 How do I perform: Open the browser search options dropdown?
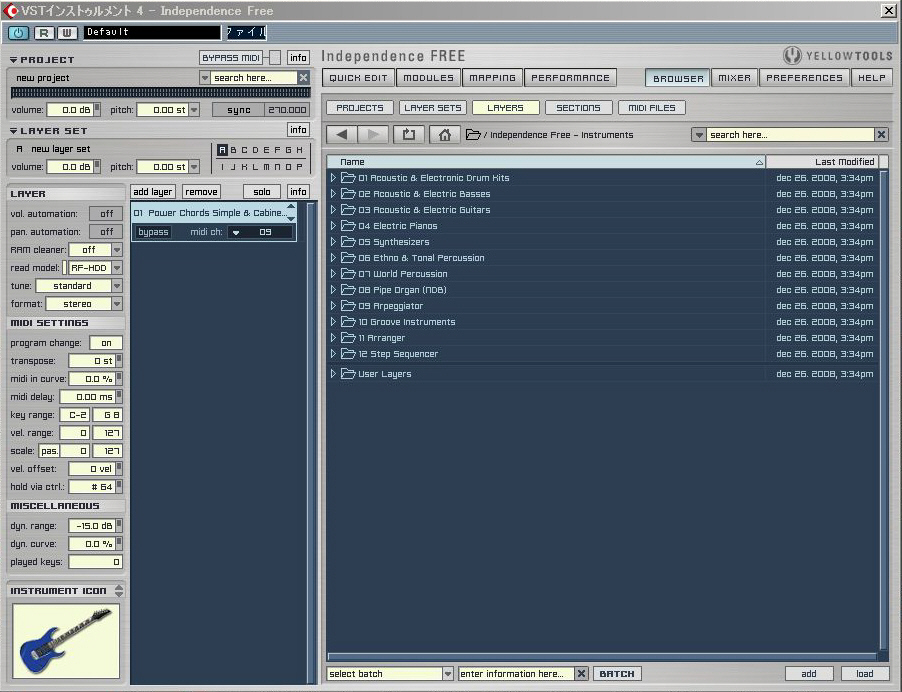tap(698, 135)
